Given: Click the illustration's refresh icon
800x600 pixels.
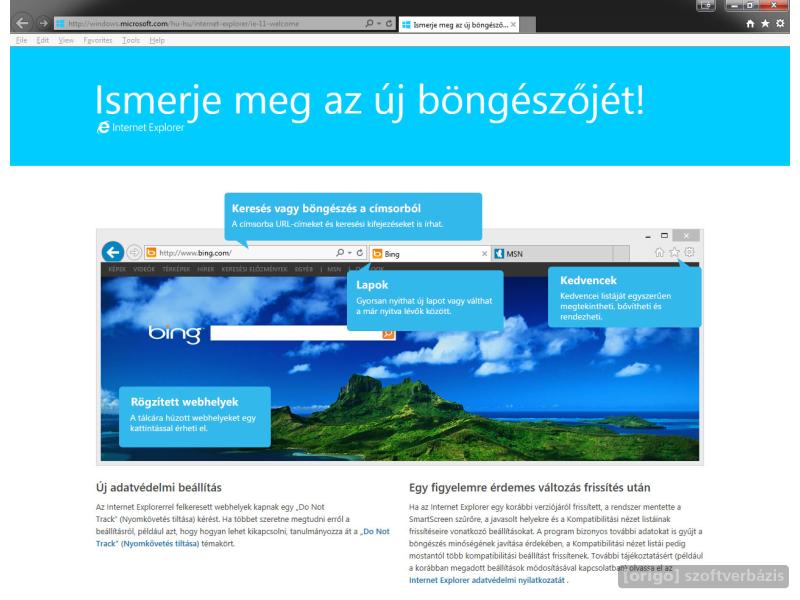Looking at the screenshot, I should [x=360, y=253].
